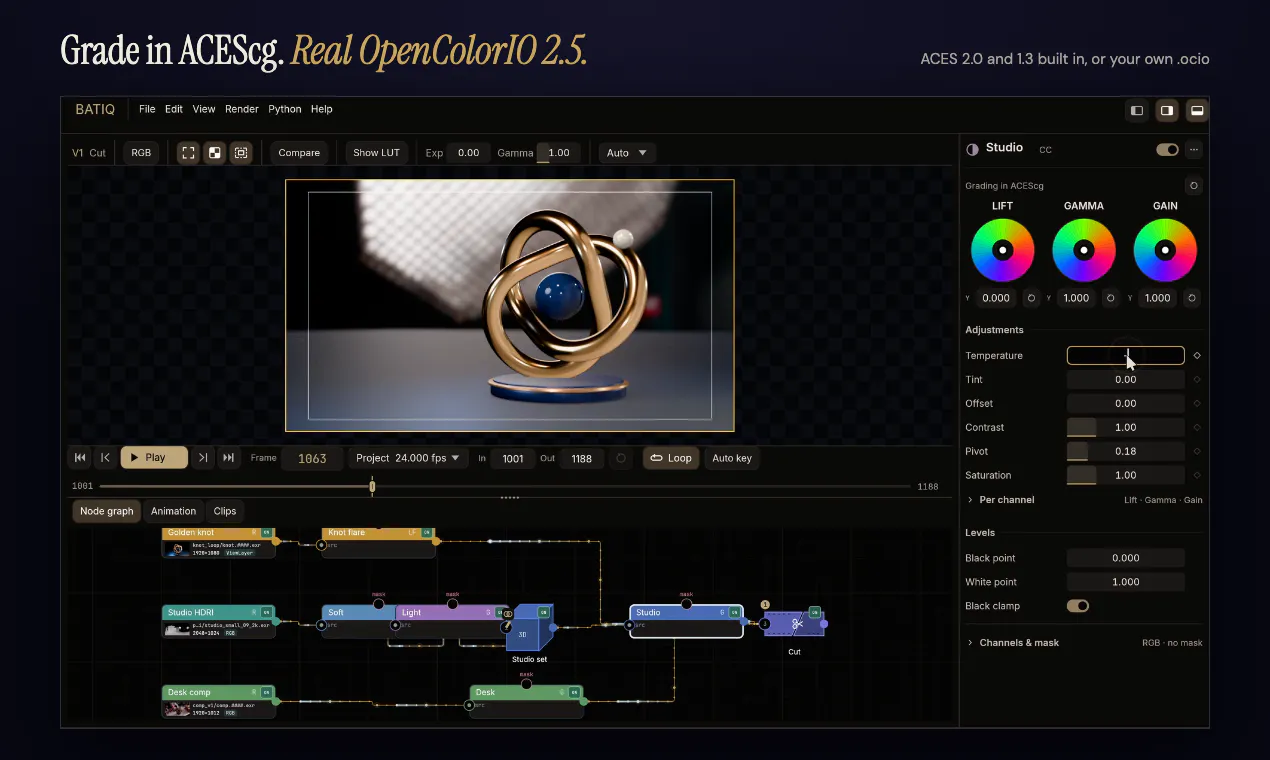The image size is (1270, 760).
Task: Open the View menu
Action: coord(204,109)
